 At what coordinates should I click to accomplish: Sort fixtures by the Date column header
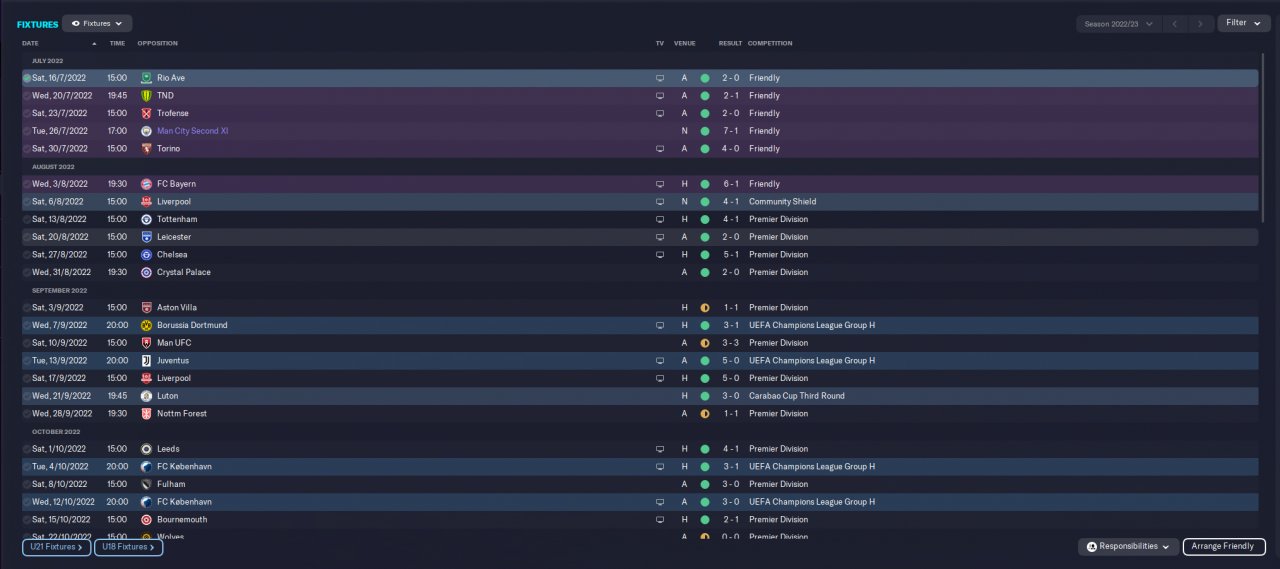click(x=30, y=43)
